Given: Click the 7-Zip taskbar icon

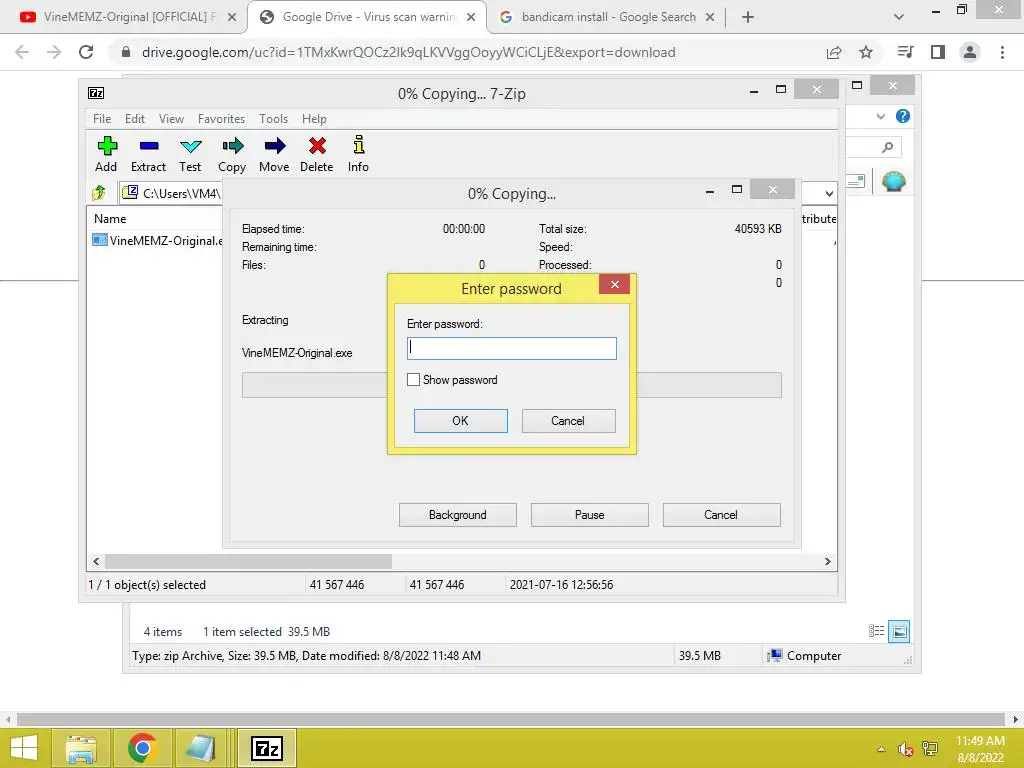Looking at the screenshot, I should [x=267, y=748].
